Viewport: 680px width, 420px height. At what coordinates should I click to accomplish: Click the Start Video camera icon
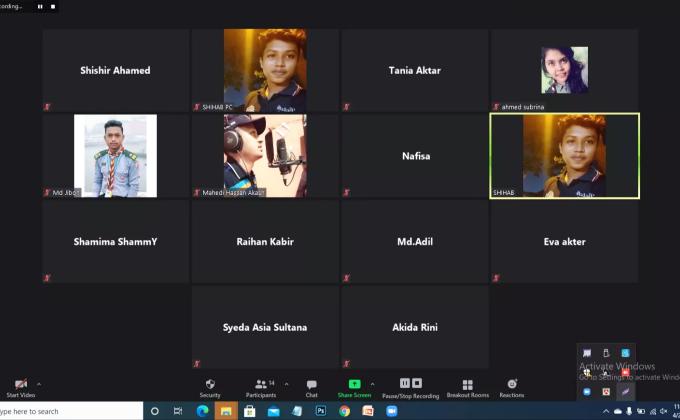(x=20, y=385)
